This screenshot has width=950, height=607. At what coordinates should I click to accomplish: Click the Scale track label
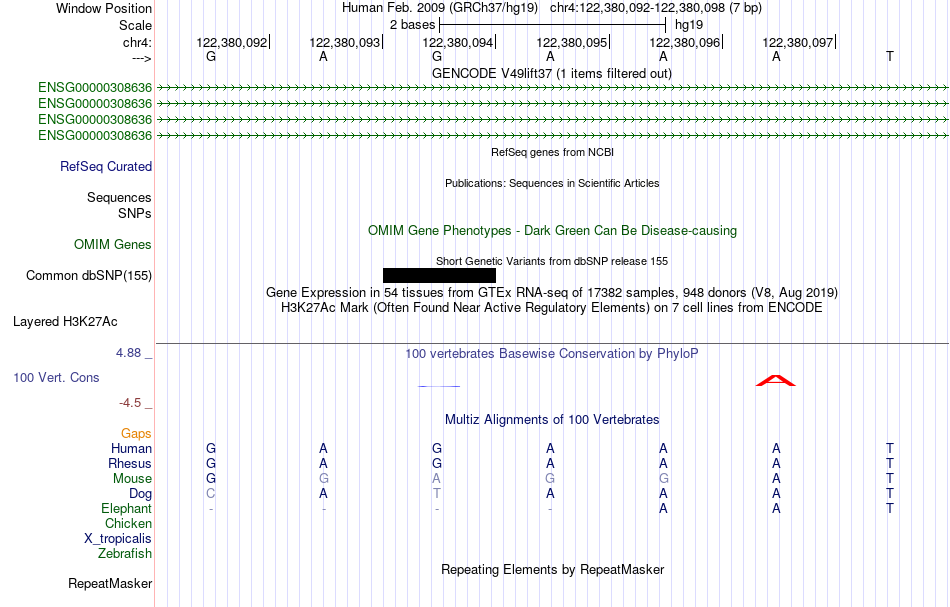tap(135, 25)
